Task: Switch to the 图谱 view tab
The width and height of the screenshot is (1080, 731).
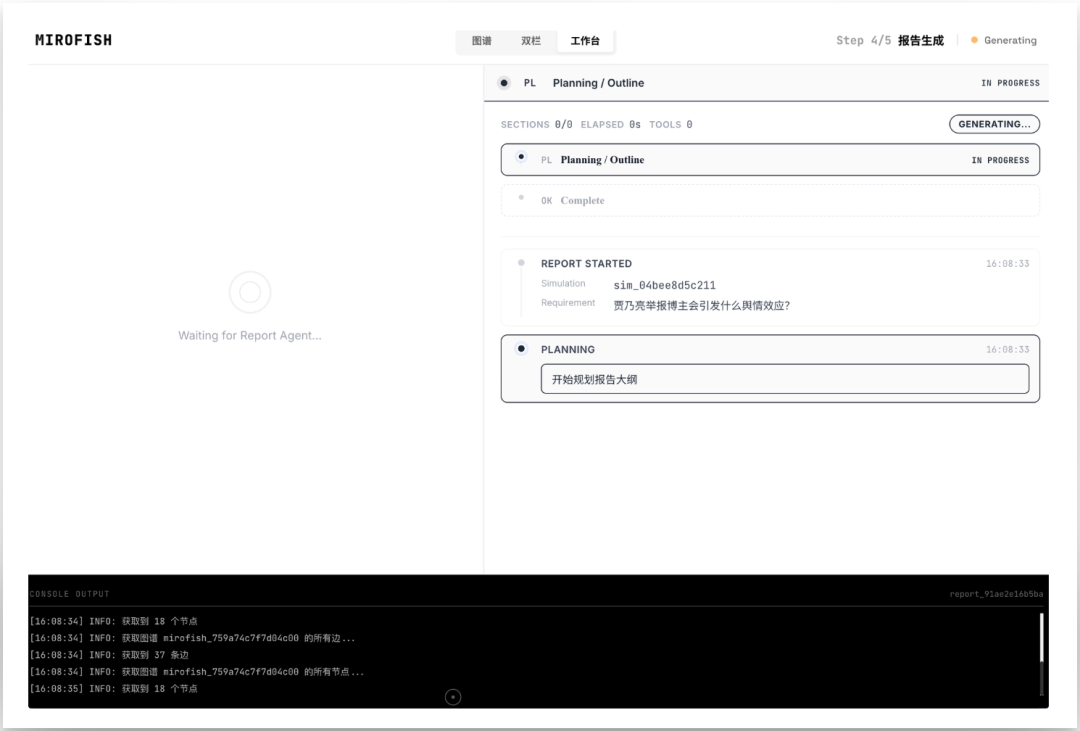Action: tap(481, 41)
